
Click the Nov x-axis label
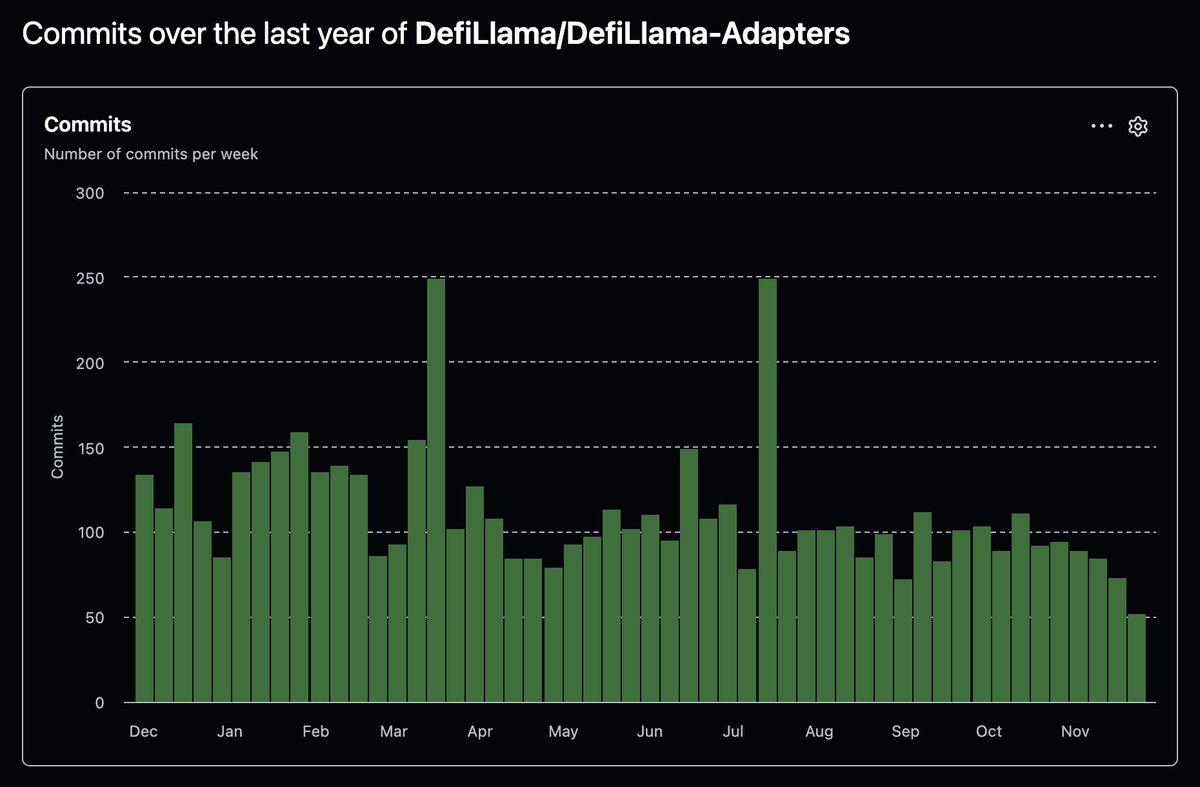coord(1075,732)
